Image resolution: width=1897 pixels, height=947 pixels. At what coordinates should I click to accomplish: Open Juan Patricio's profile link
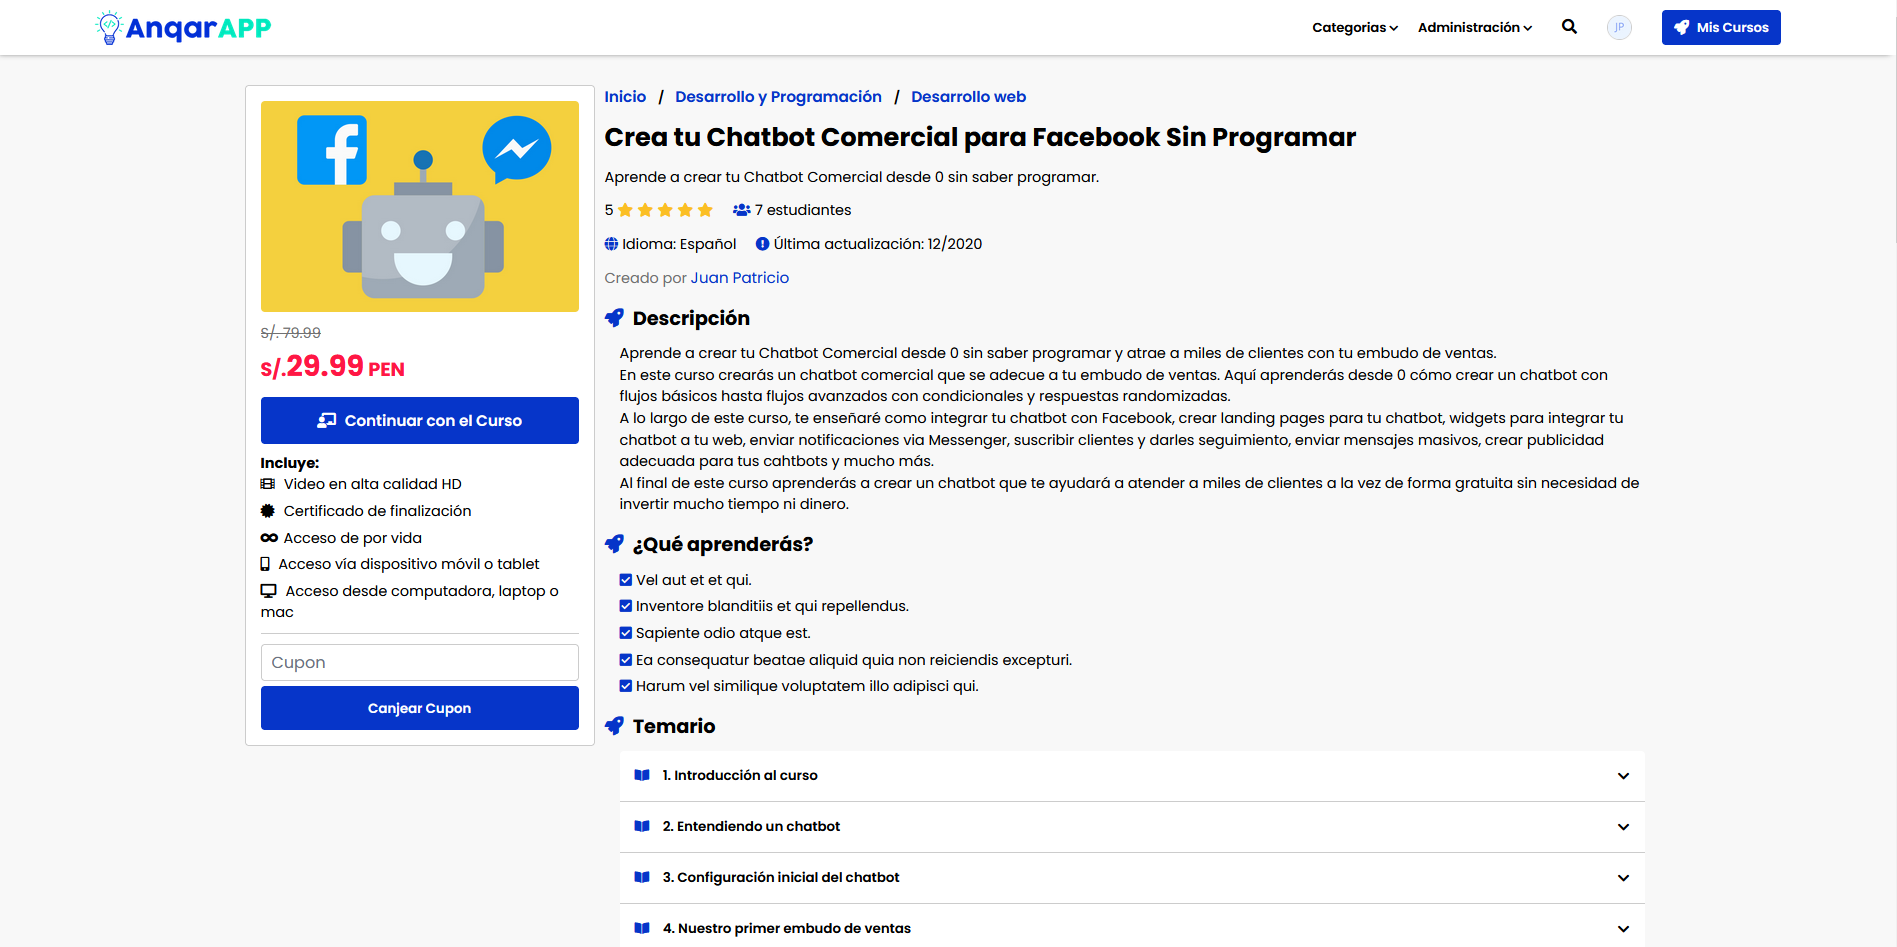(x=740, y=277)
